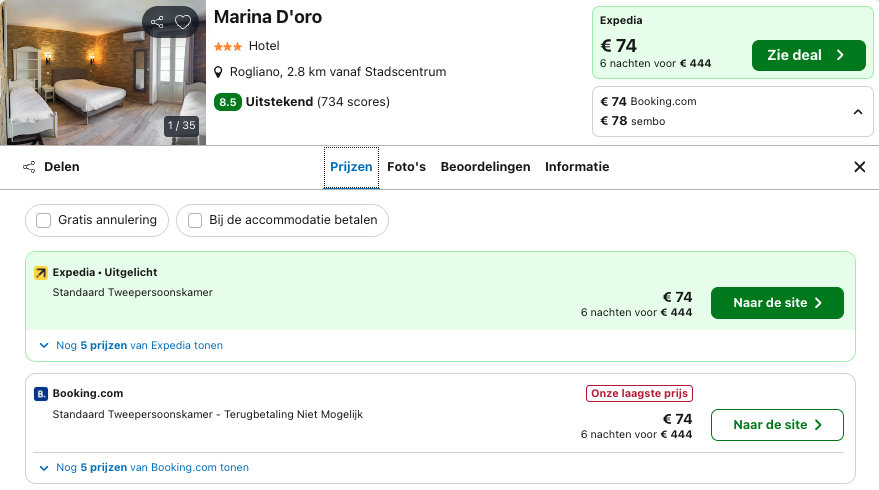
Task: Select the € 78 sembo price row
Action: (x=633, y=121)
